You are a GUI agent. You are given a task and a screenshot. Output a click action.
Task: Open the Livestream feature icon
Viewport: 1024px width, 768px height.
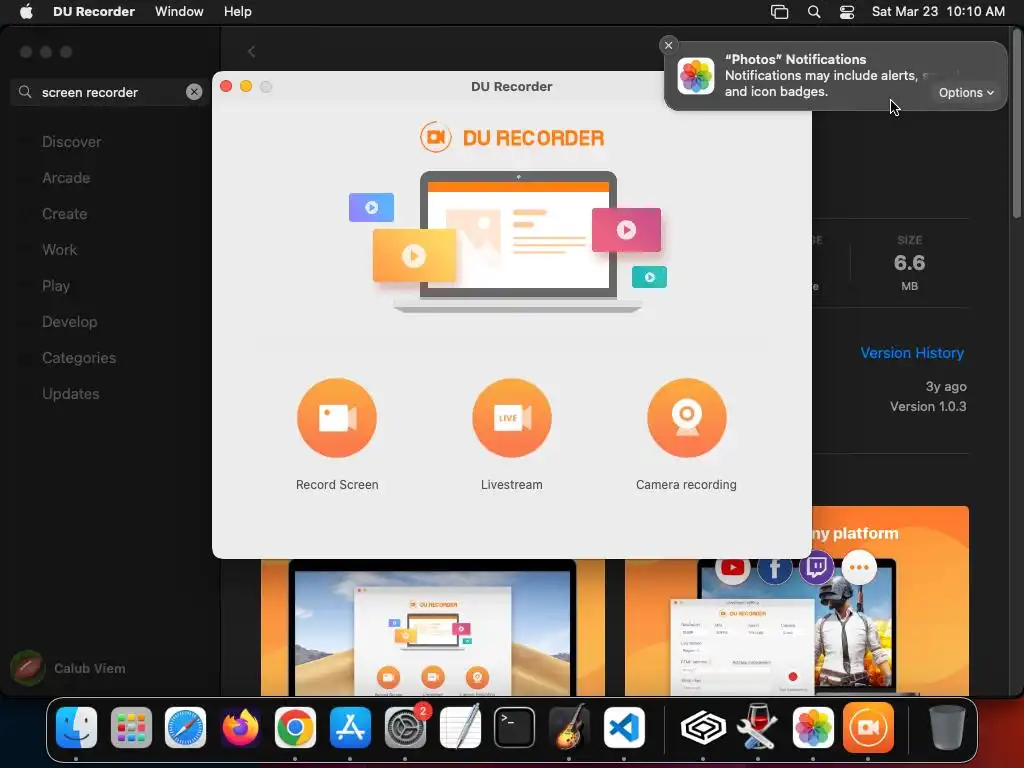(x=512, y=418)
